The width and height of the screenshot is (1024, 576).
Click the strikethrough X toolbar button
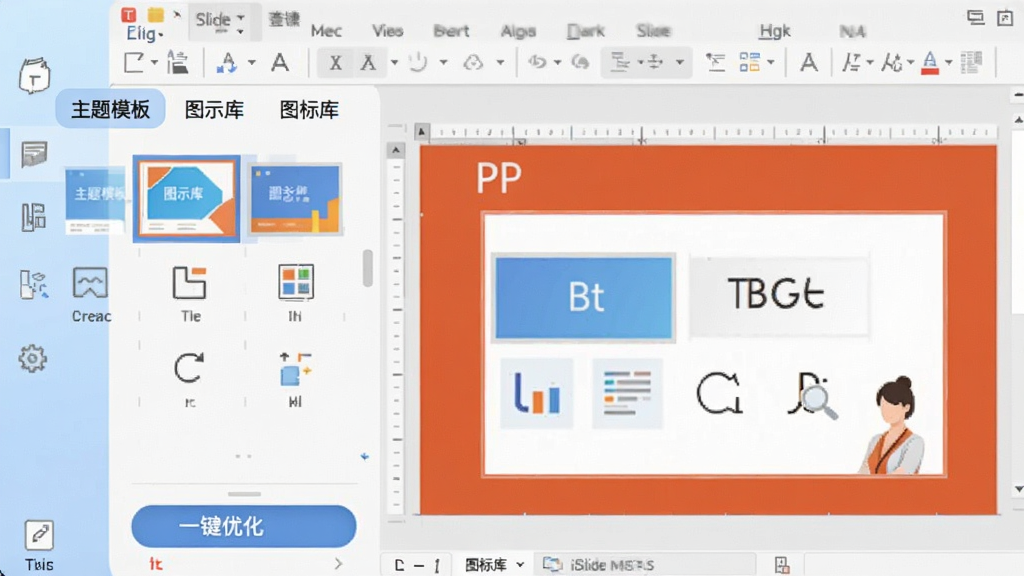pyautogui.click(x=368, y=63)
